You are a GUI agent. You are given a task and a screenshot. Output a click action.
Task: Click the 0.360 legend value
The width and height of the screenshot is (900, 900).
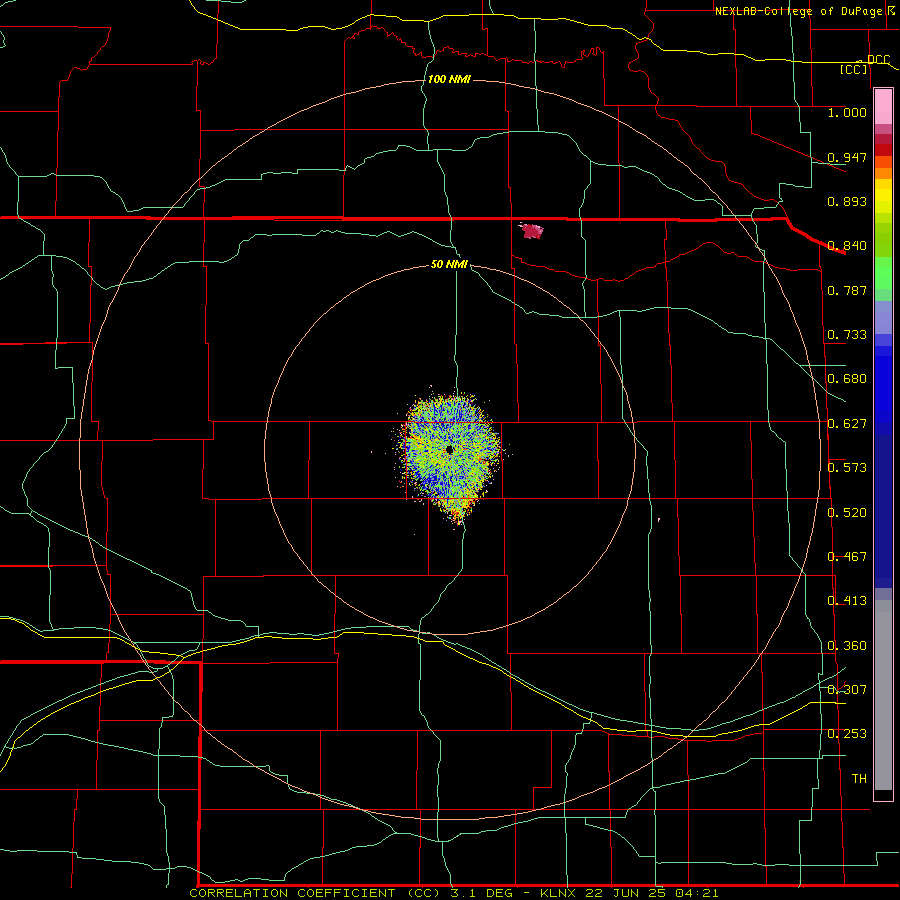847,646
